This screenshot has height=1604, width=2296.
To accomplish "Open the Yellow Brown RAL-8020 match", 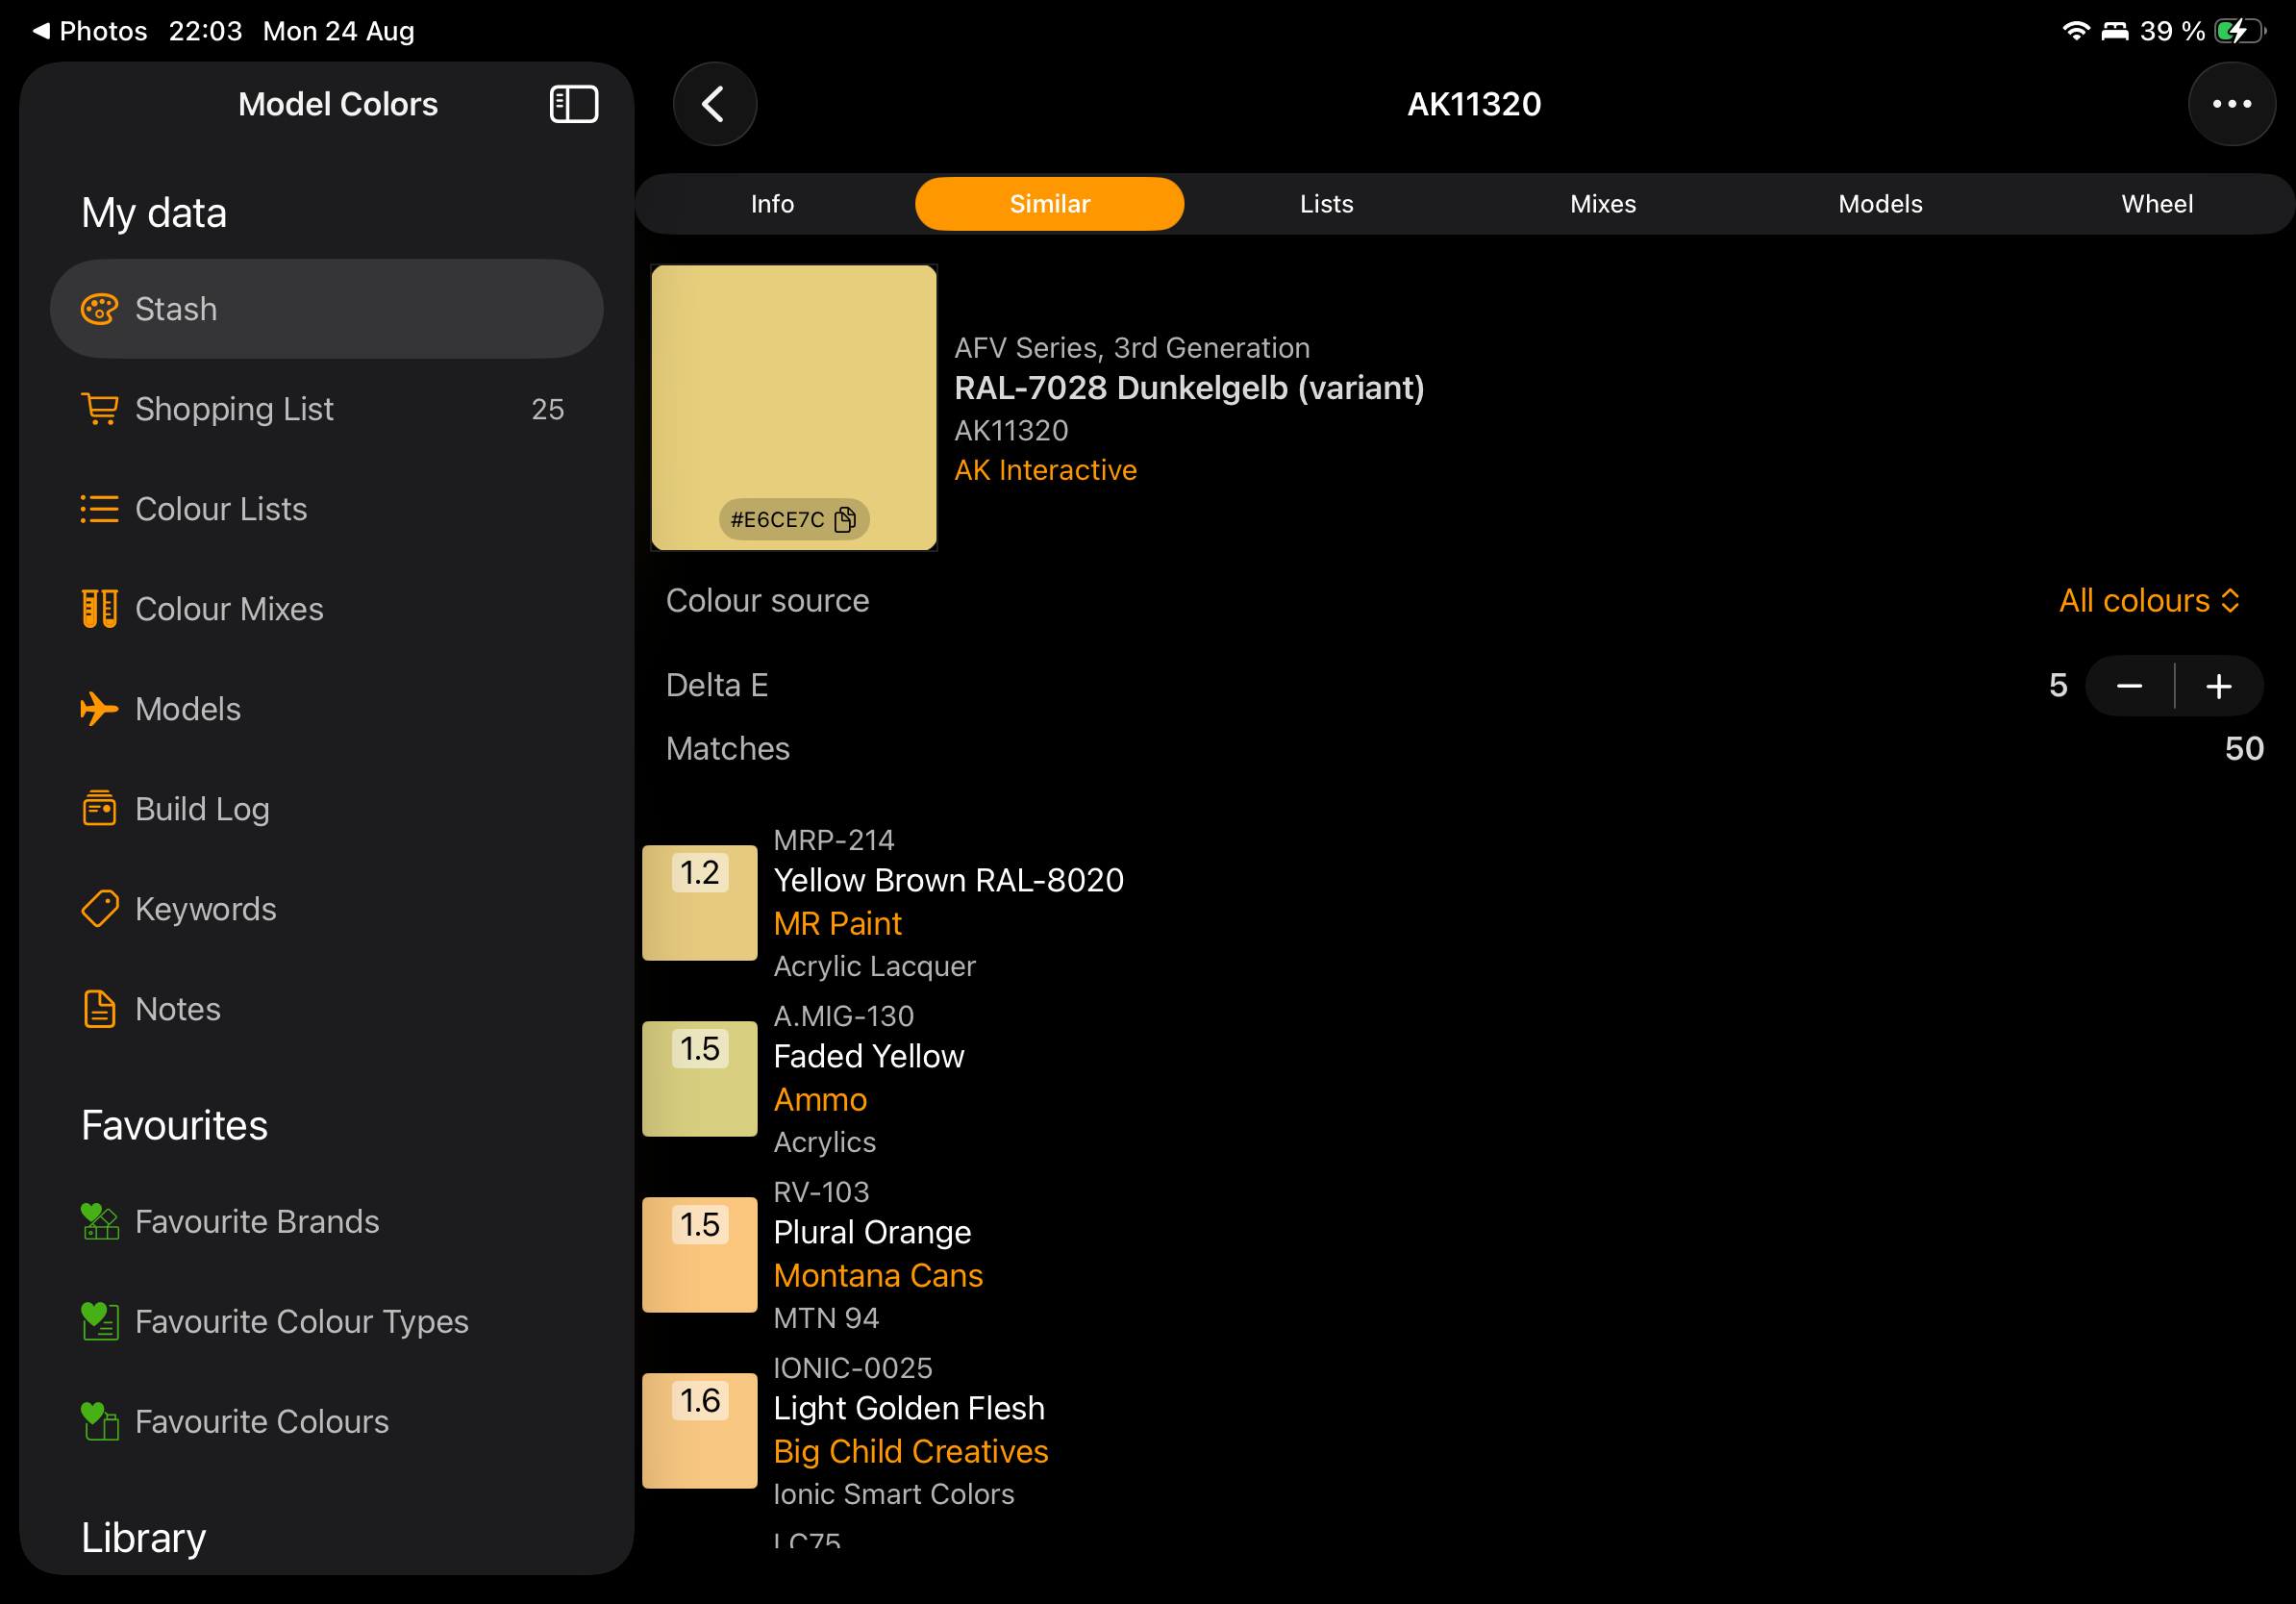I will tap(1465, 903).
